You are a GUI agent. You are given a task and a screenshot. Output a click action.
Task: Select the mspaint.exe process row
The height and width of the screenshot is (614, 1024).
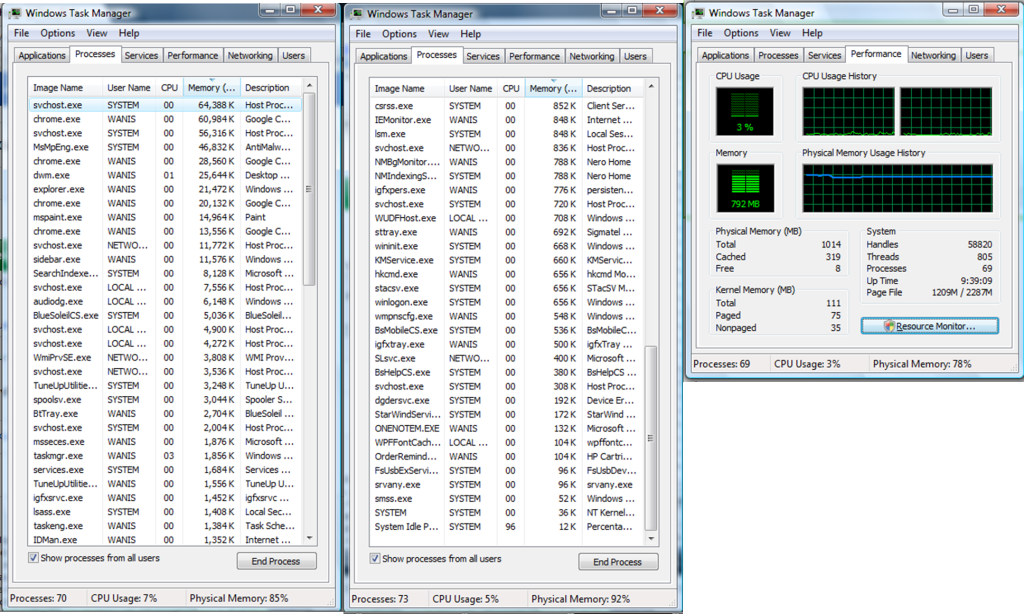(x=165, y=218)
